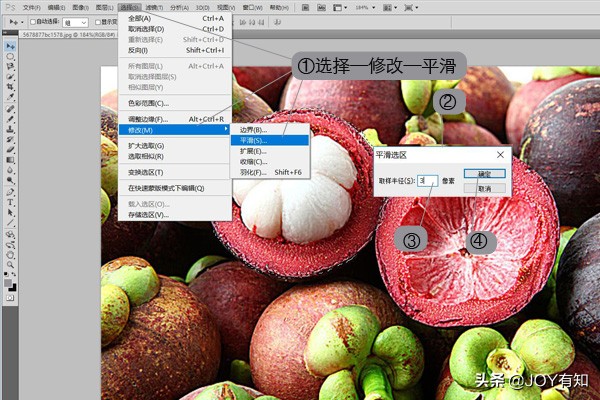The image size is (600, 400).
Task: Open the screen mode dropdown
Action: (411, 7)
